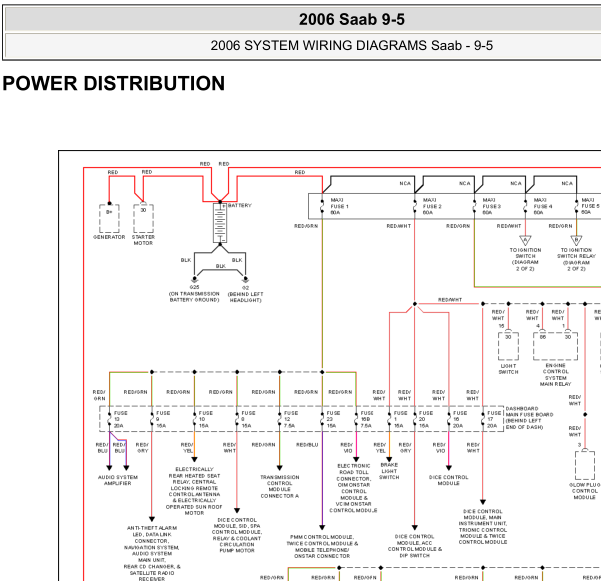Click the Glow Plug Control Module box
The image size is (601, 581).
pos(585,465)
